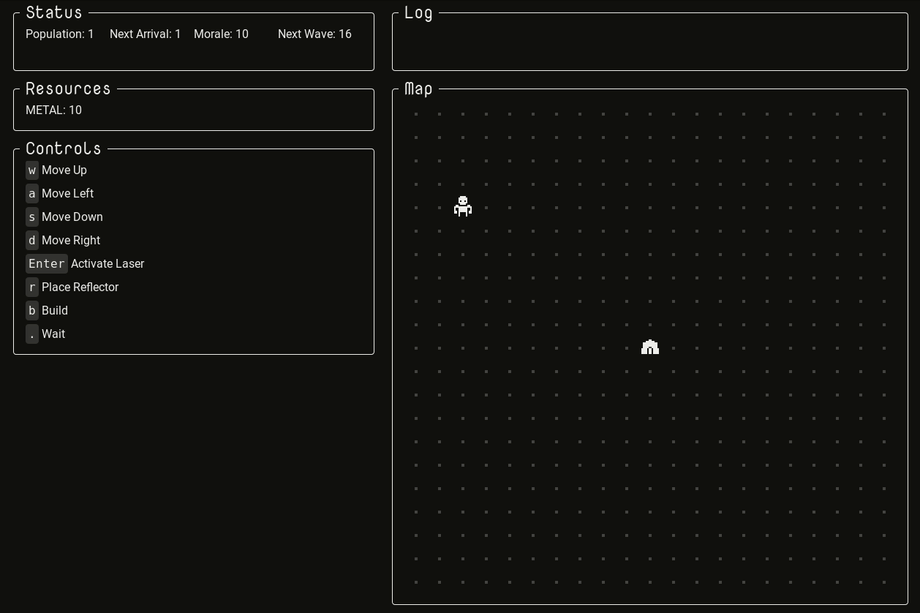The width and height of the screenshot is (920, 613).
Task: Select the METAL resource amount
Action: tap(54, 110)
